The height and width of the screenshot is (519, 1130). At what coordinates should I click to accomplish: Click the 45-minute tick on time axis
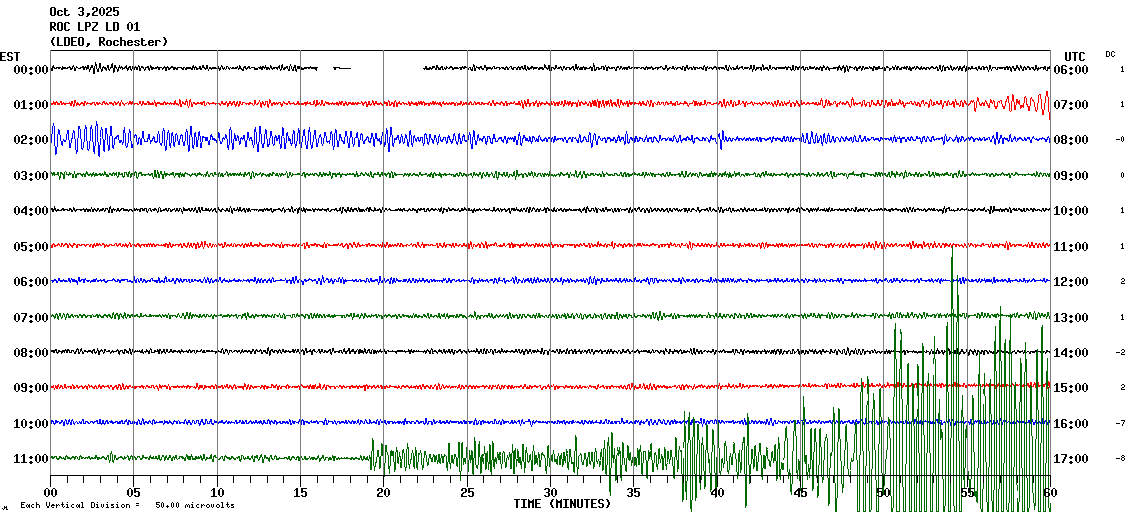pos(800,493)
